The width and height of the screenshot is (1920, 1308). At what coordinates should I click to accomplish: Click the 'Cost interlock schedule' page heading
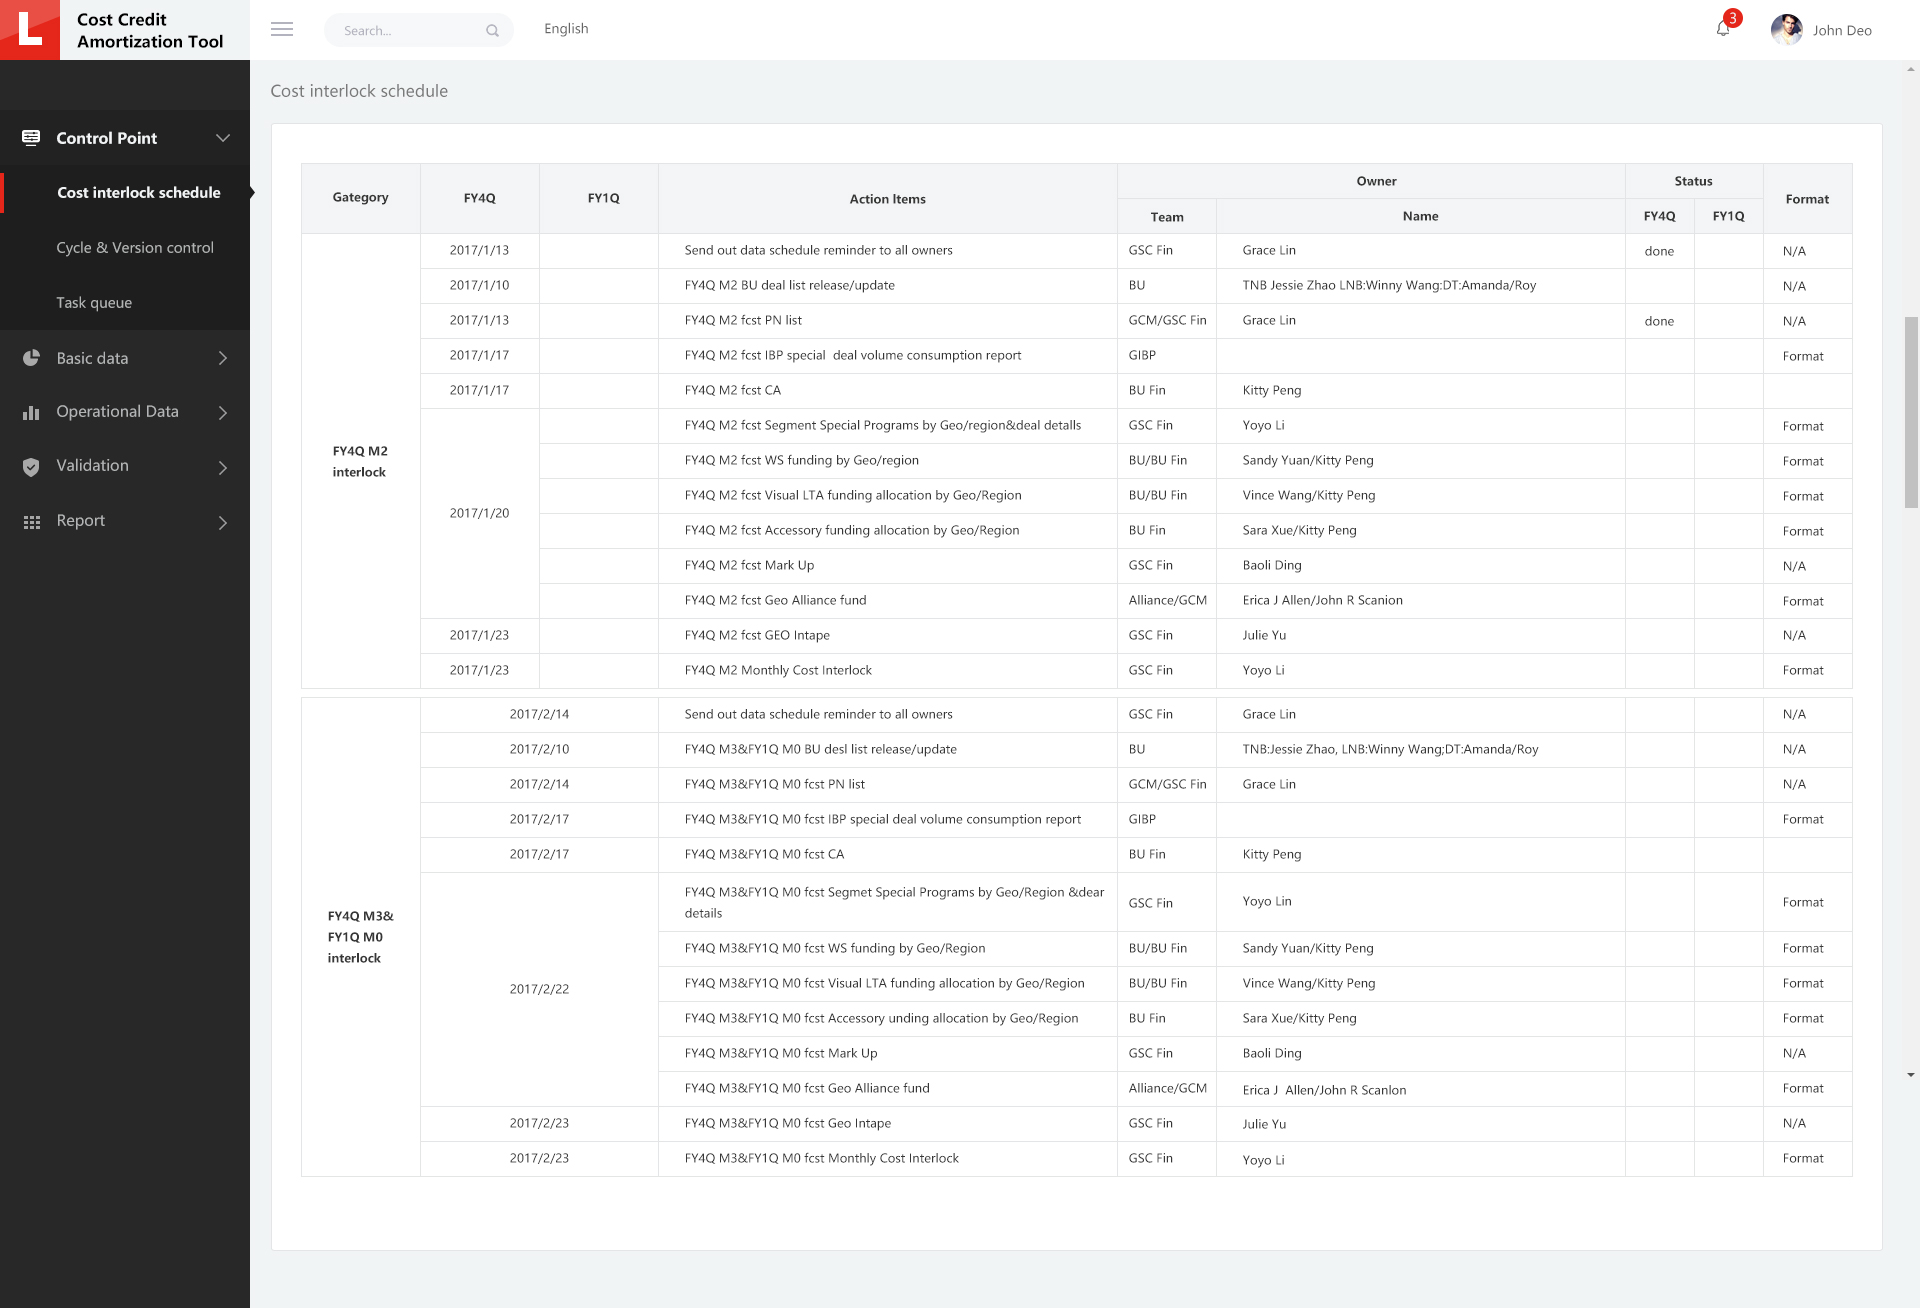coord(359,91)
